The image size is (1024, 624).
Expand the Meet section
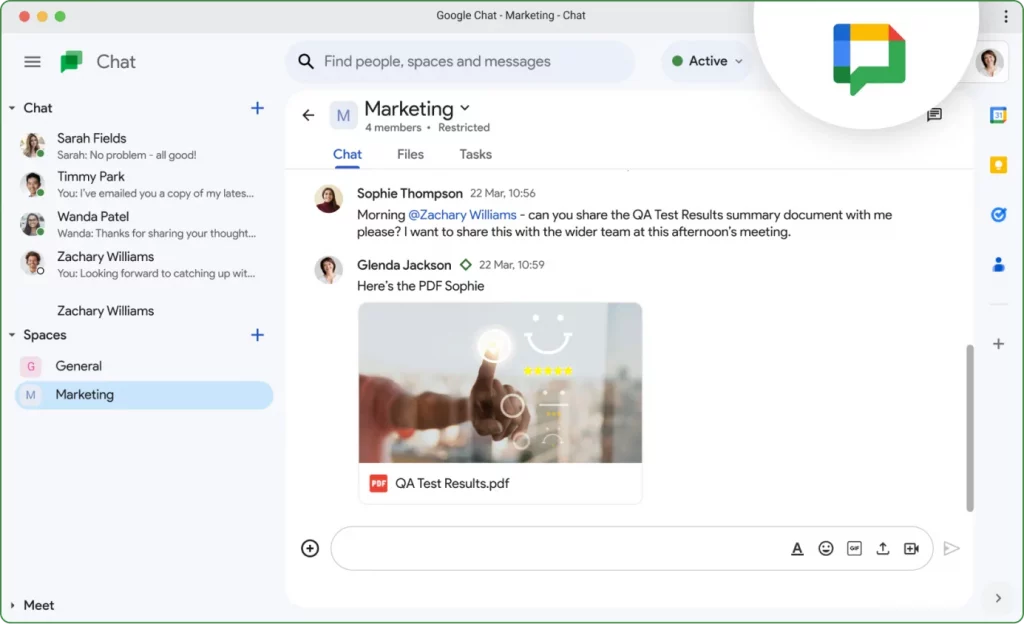[12, 606]
